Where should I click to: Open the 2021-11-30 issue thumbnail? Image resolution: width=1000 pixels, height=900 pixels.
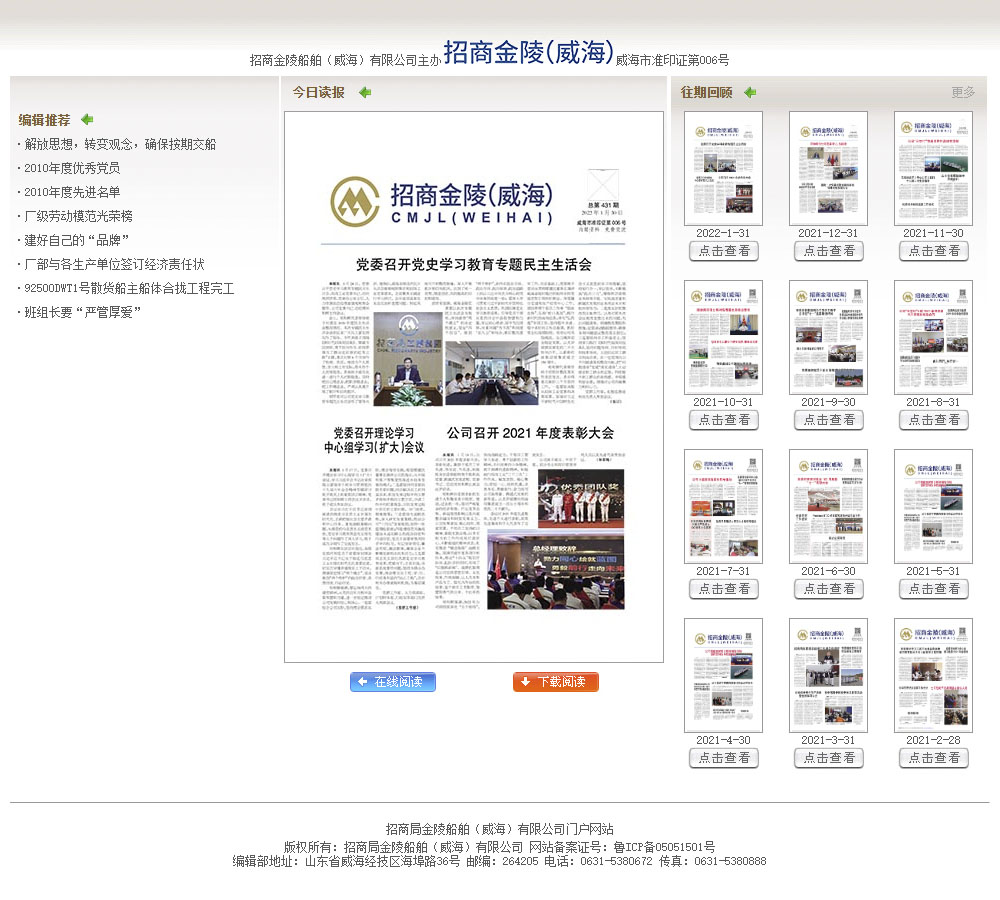[934, 168]
